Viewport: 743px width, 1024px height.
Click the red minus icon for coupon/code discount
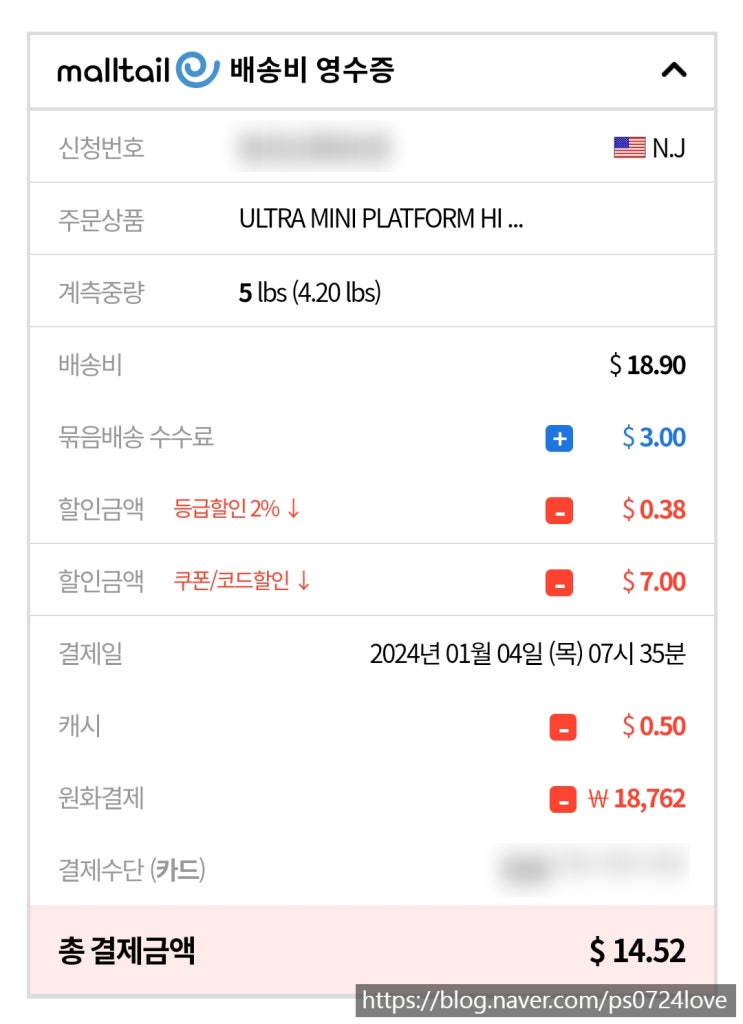[x=559, y=582]
